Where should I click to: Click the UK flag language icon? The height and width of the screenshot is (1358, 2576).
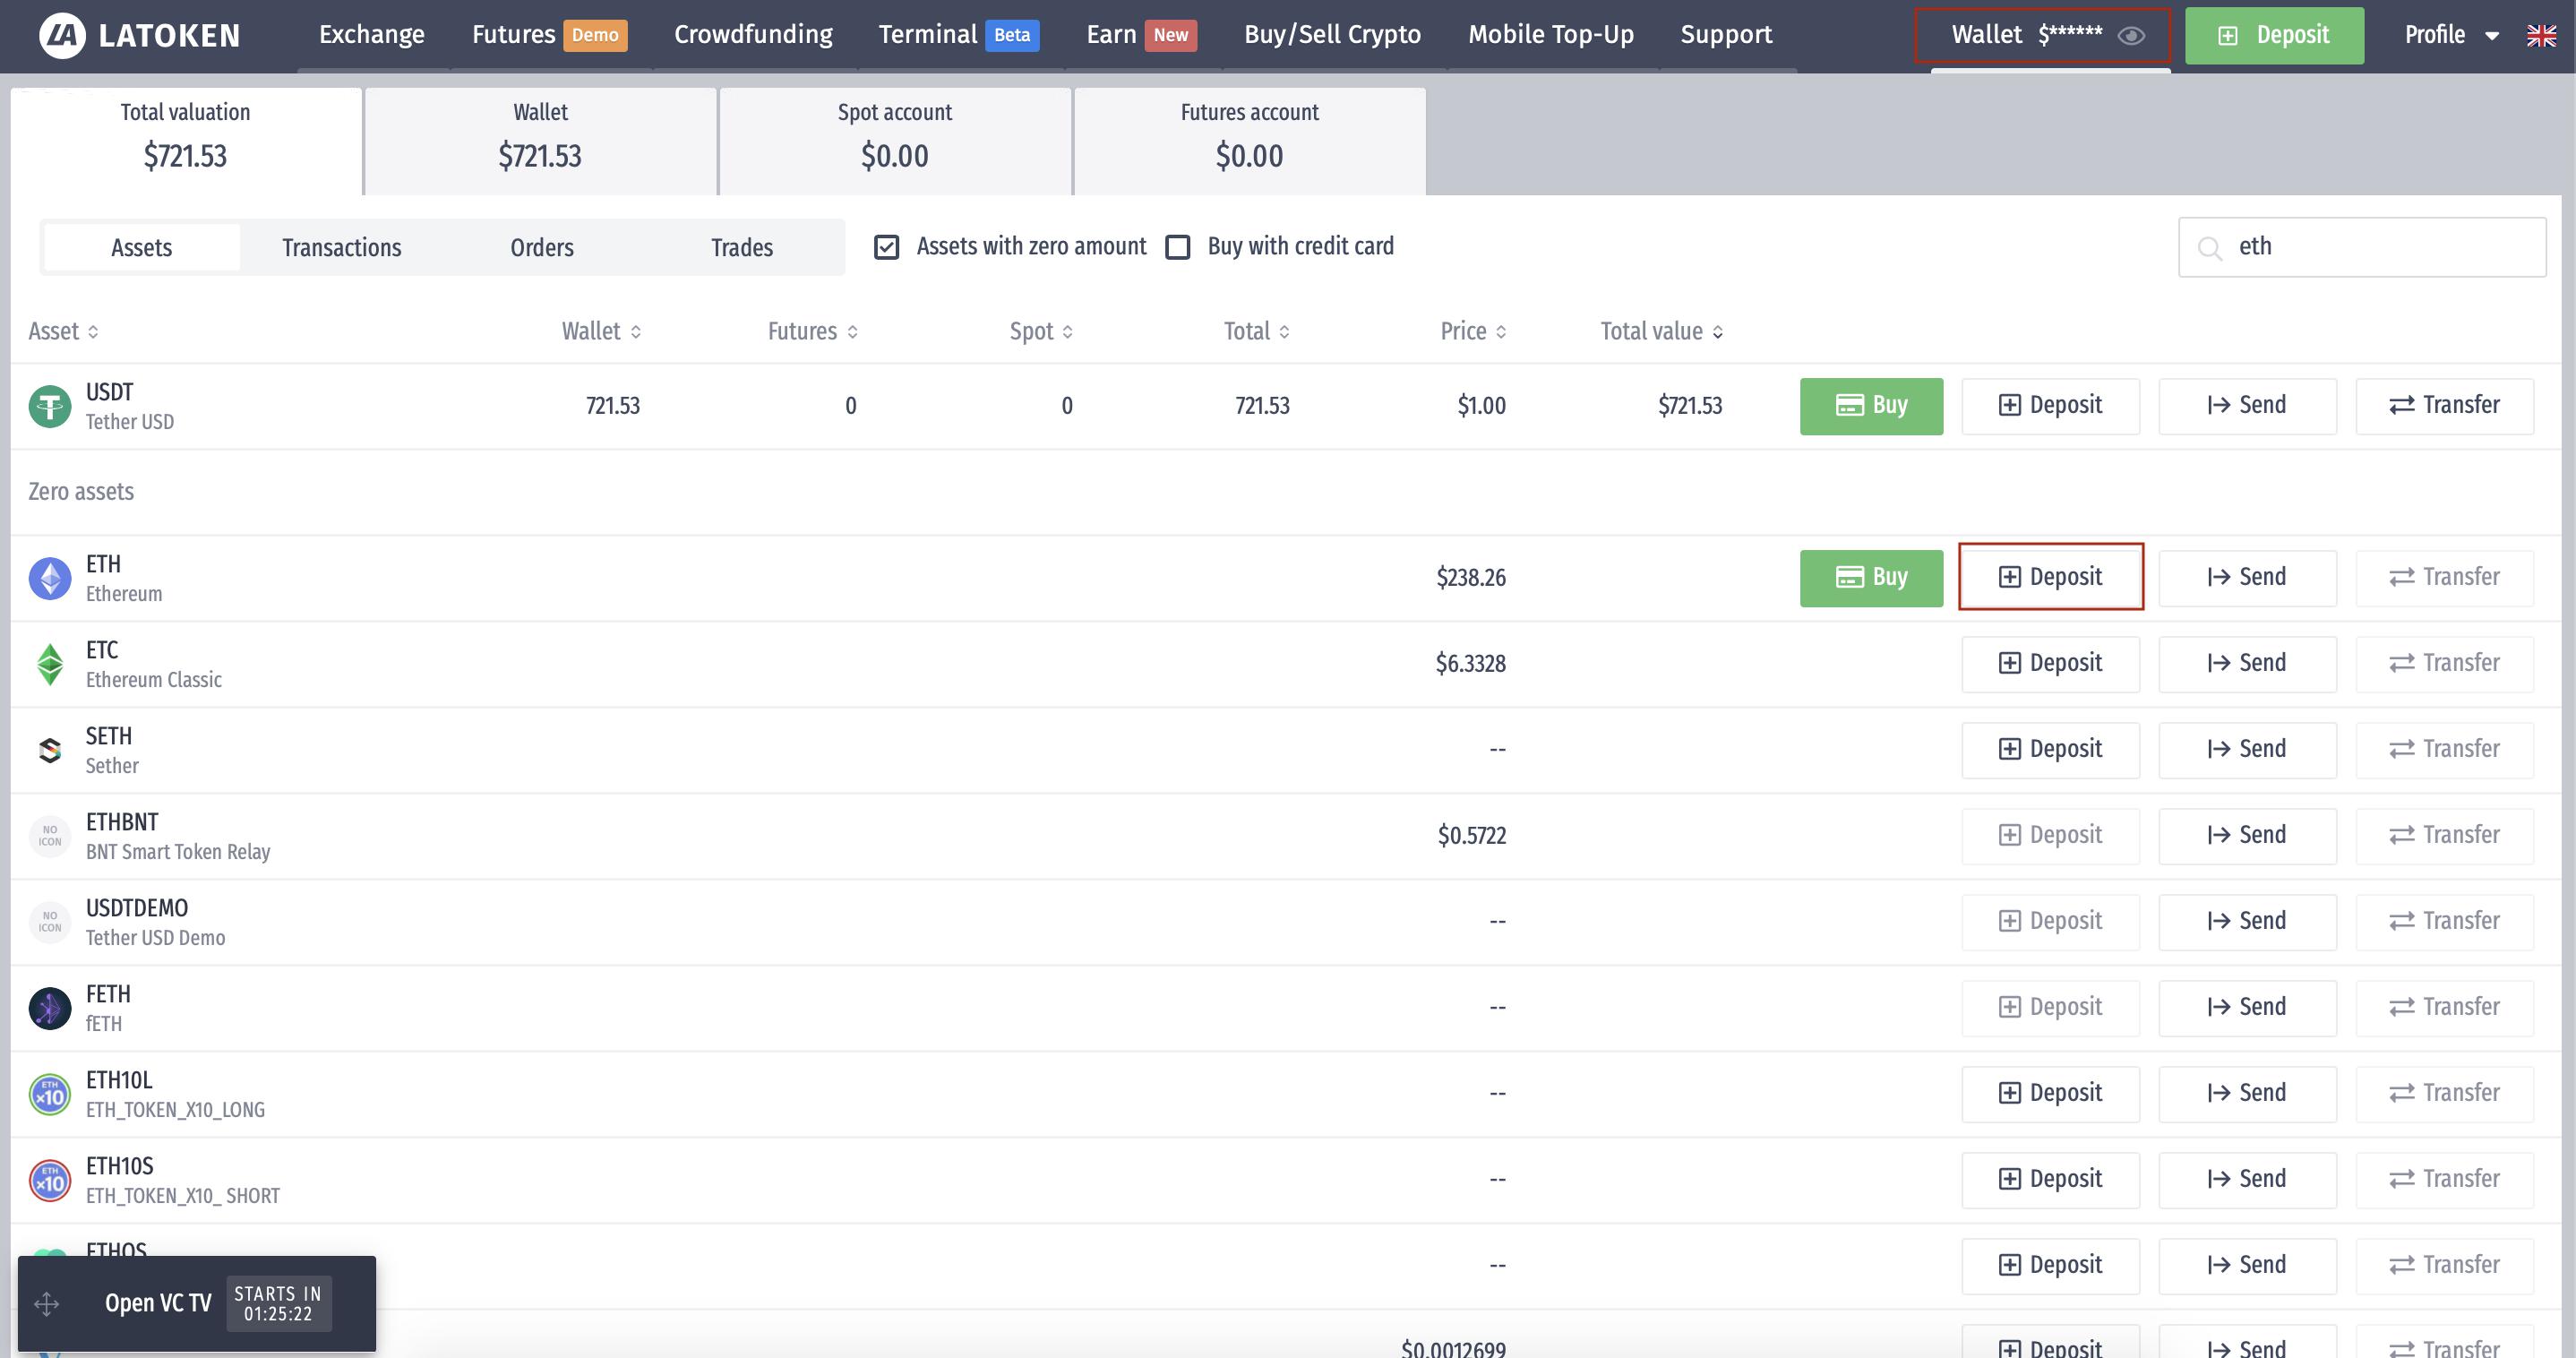2541,36
